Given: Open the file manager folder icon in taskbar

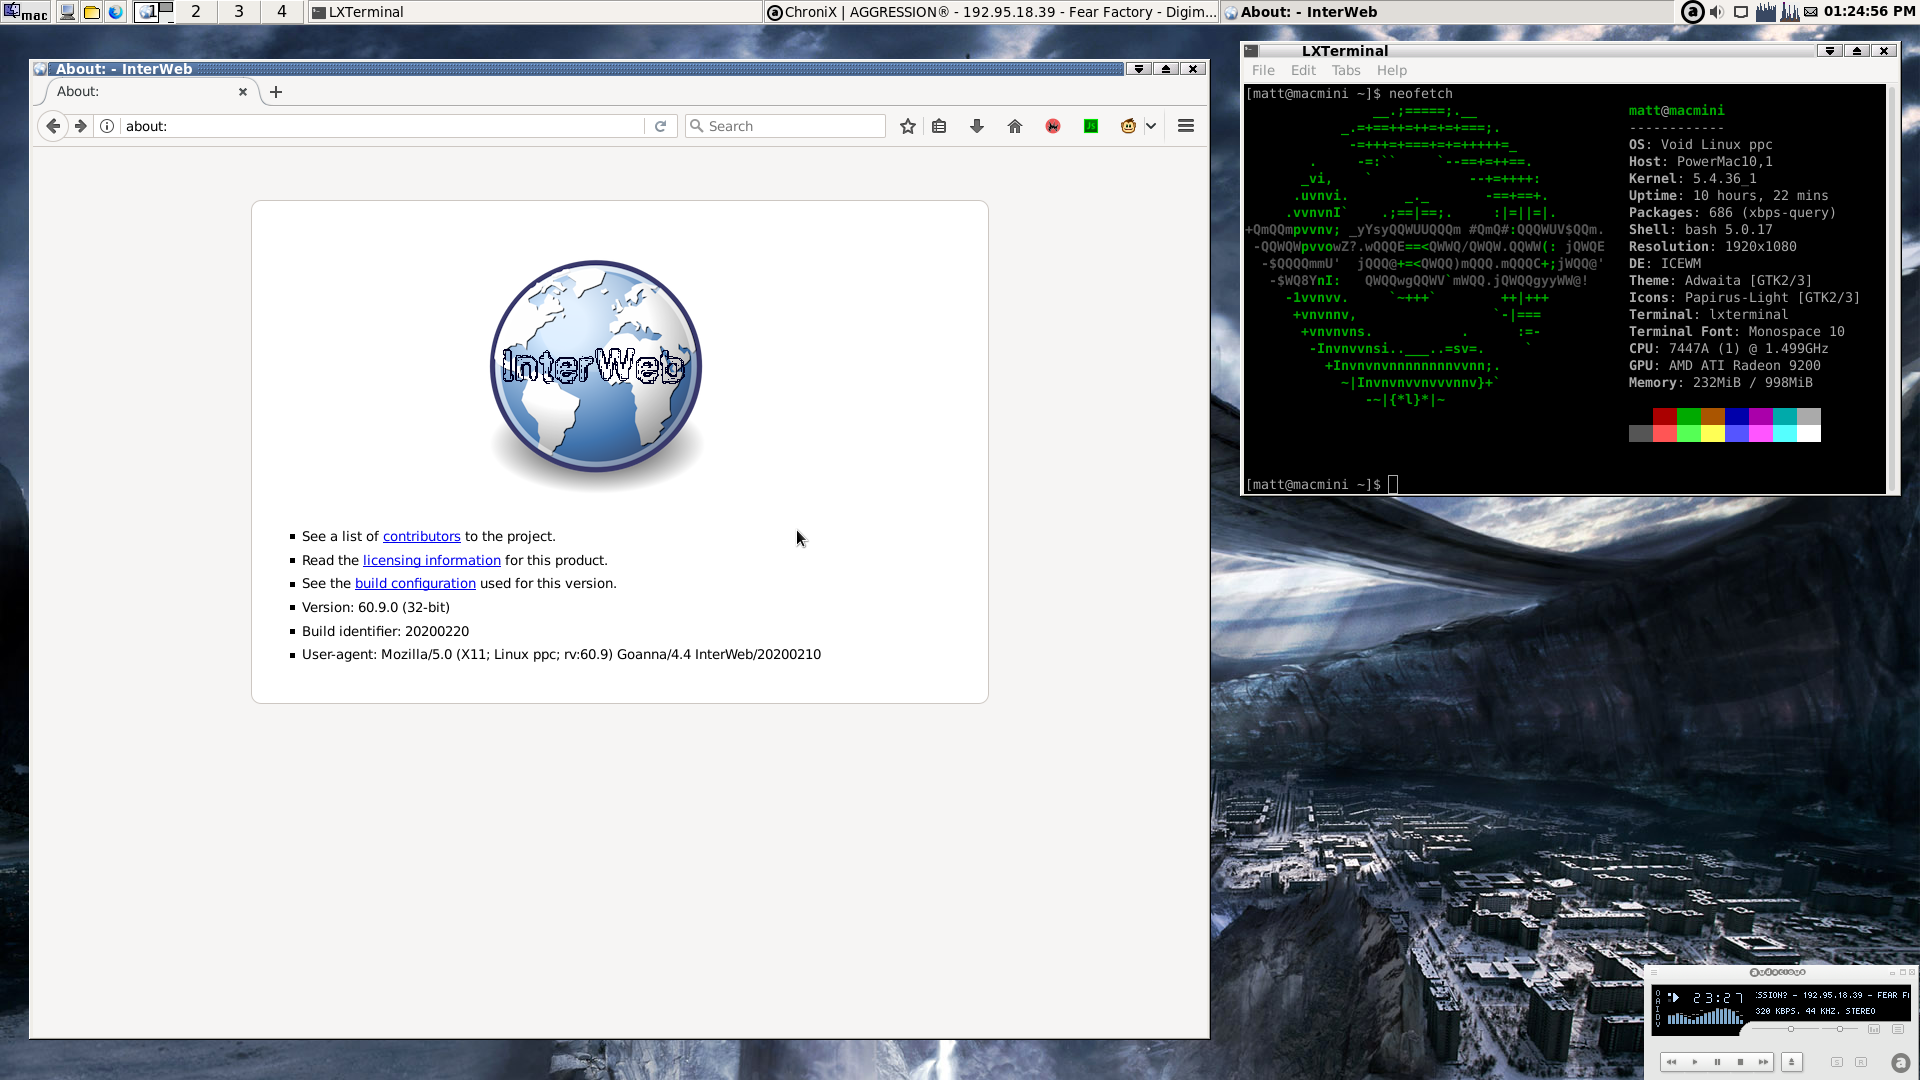Looking at the screenshot, I should pyautogui.click(x=91, y=12).
